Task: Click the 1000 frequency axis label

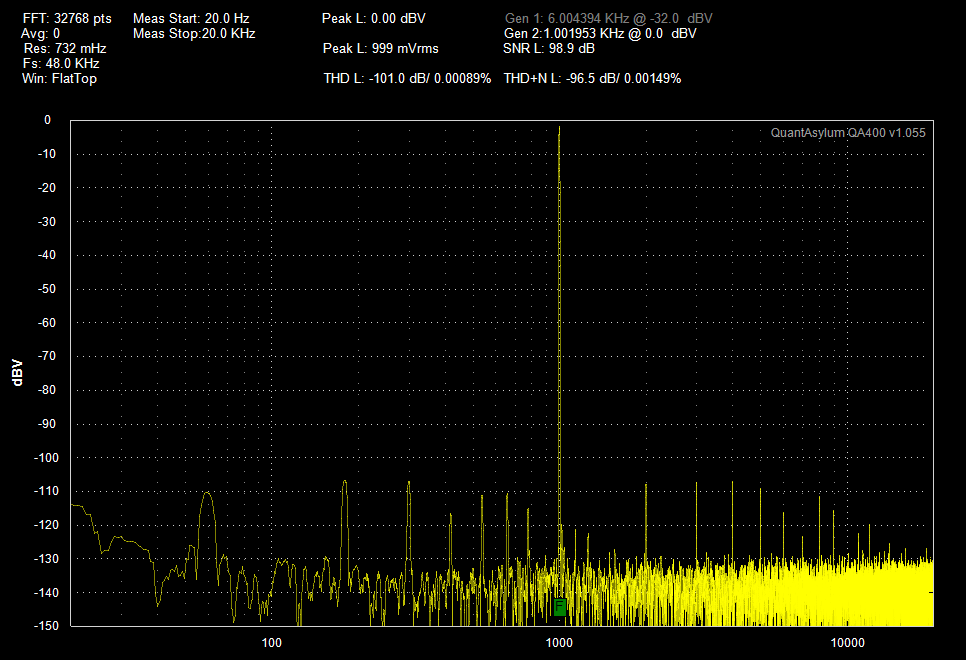Action: [x=559, y=643]
